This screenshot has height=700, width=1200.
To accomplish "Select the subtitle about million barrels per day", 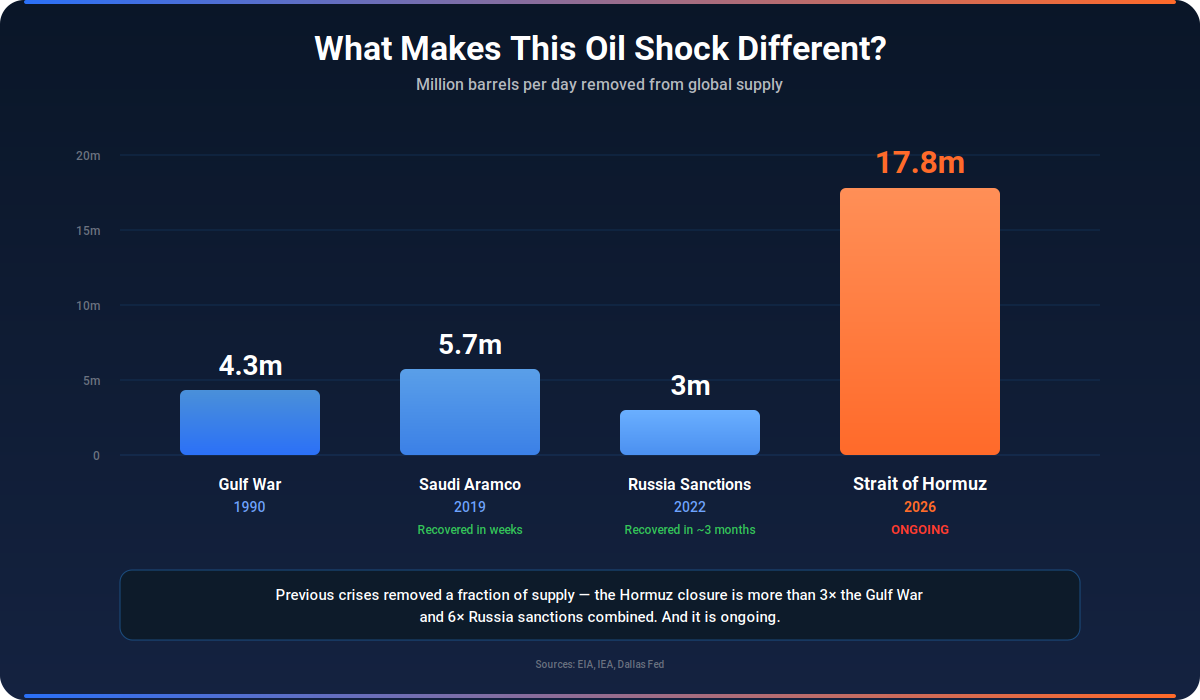I will 600,85.
